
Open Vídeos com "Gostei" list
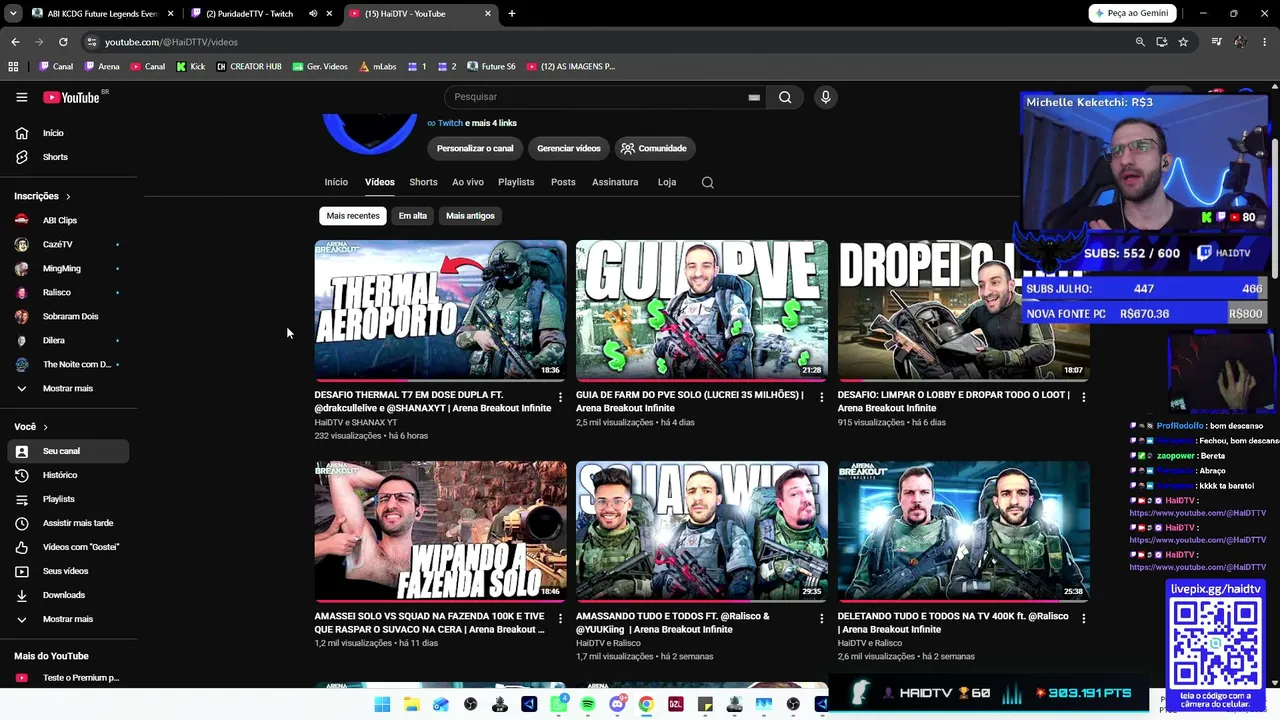coord(80,547)
